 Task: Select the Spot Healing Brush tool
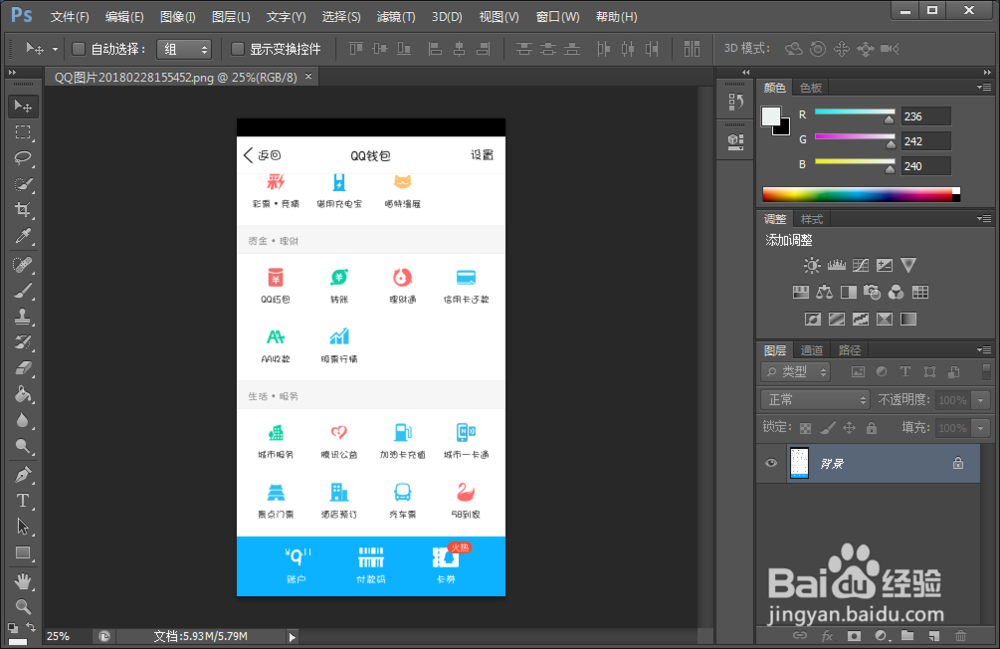pyautogui.click(x=23, y=265)
